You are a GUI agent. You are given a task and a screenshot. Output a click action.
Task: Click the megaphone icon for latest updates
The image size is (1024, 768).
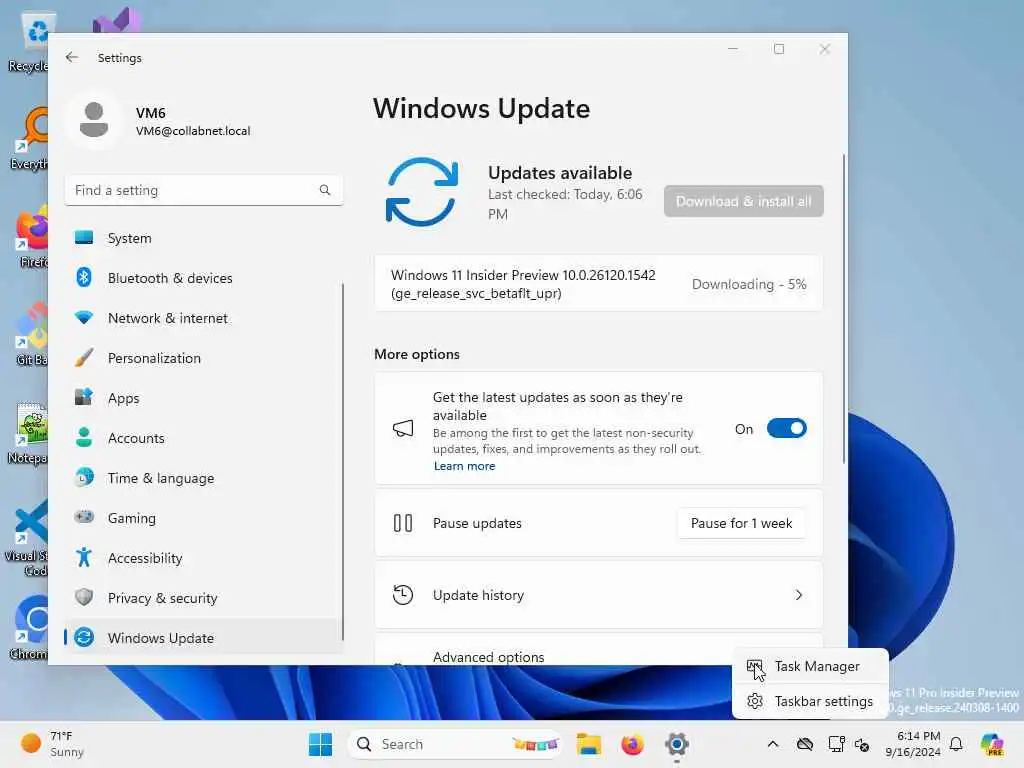(x=403, y=428)
